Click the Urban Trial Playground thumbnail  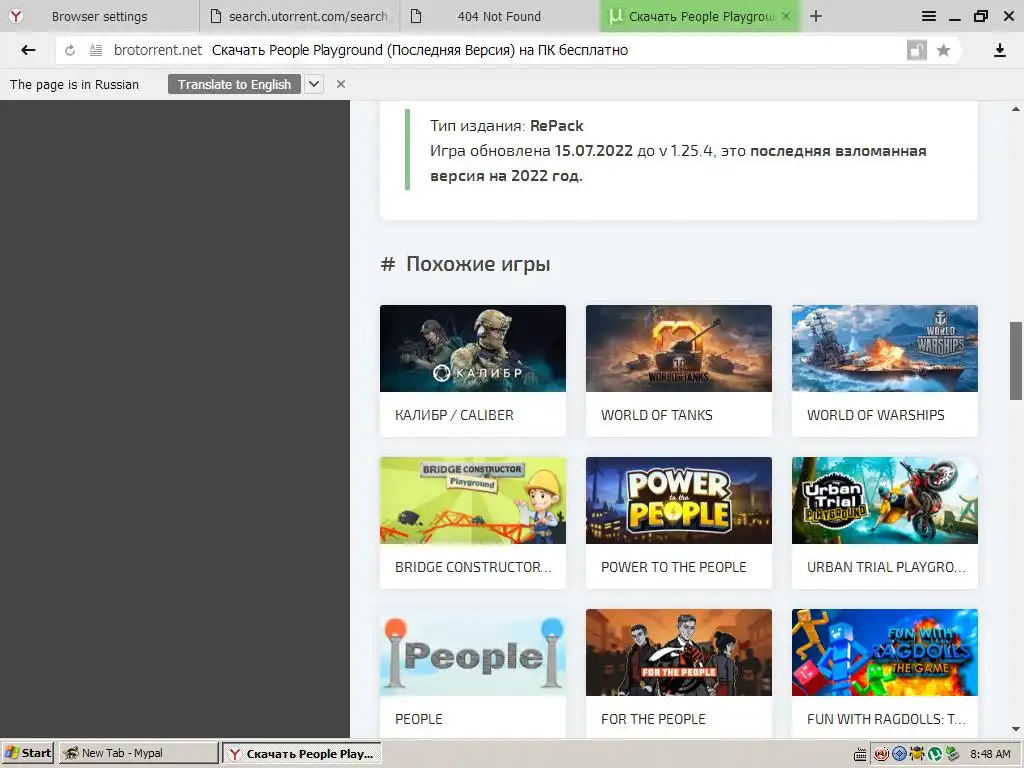[885, 500]
